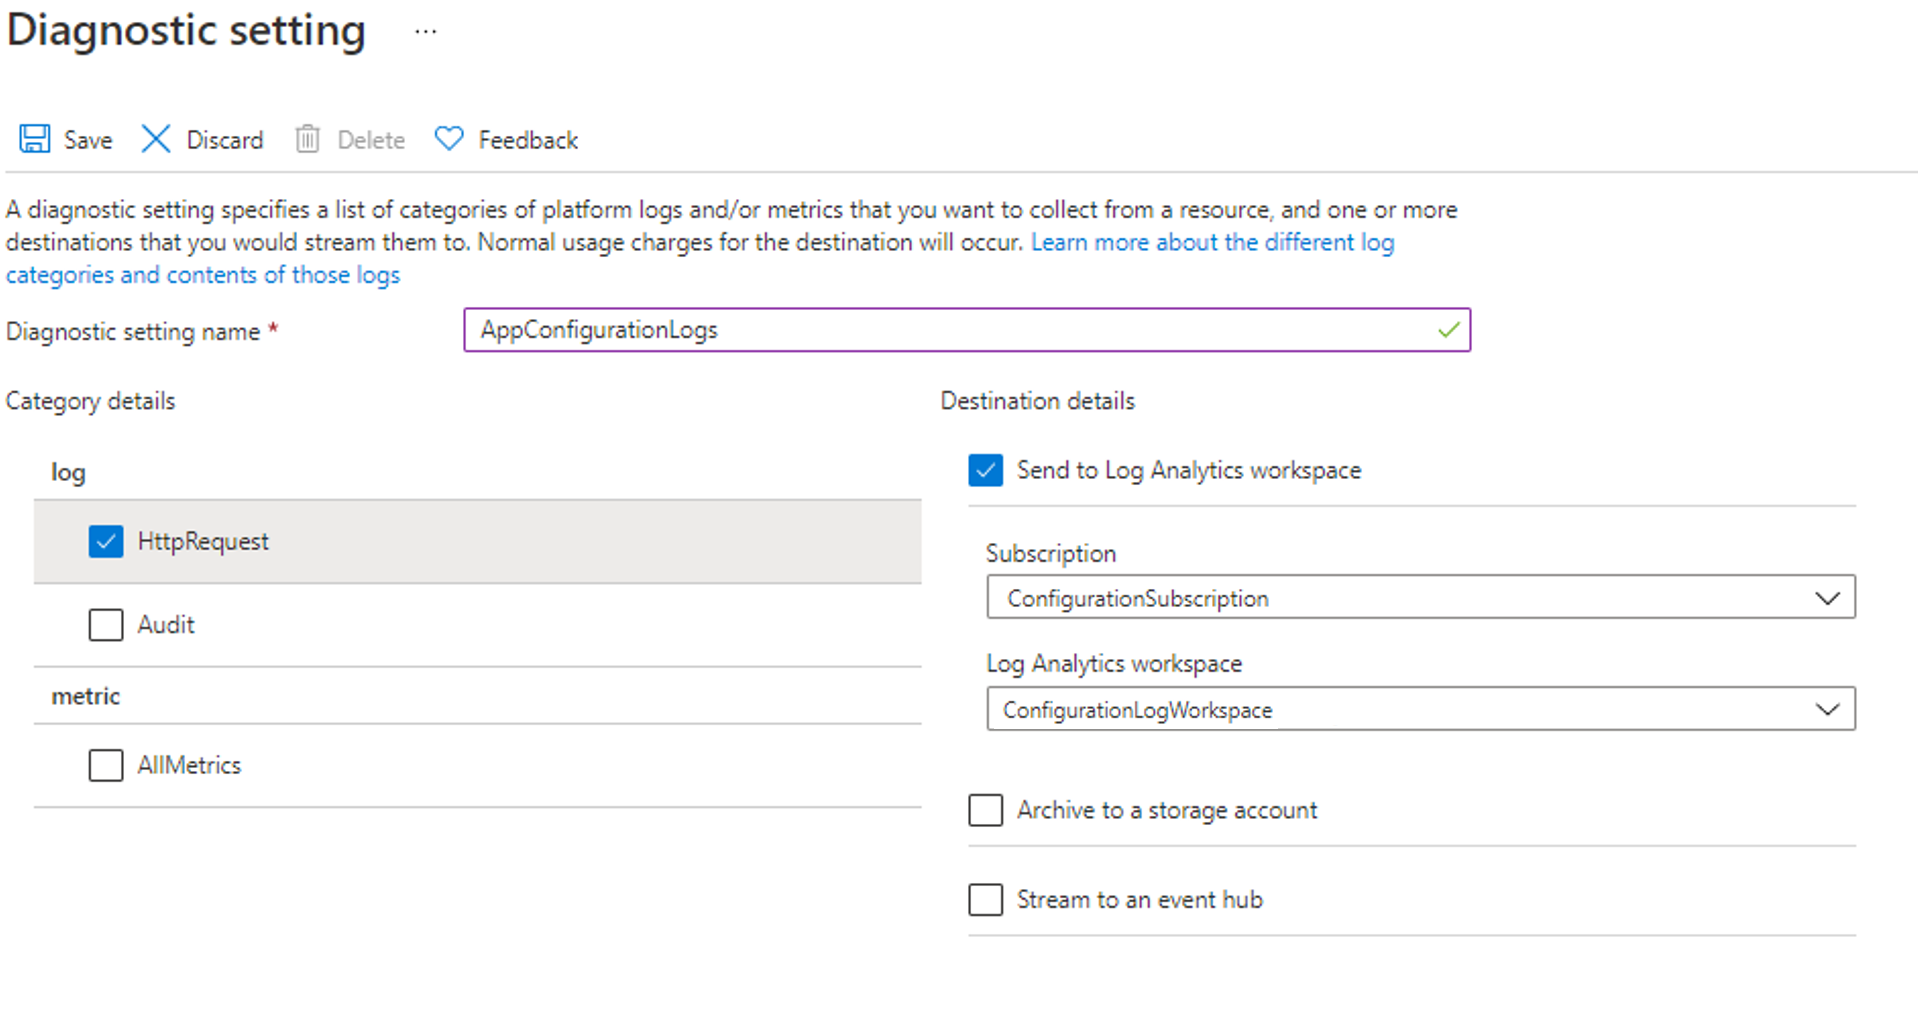Uncheck the HttpRequest log category

point(105,541)
